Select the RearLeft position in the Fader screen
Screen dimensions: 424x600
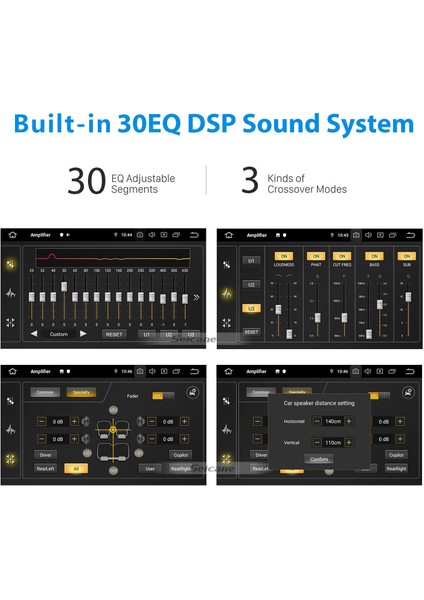coord(46,468)
